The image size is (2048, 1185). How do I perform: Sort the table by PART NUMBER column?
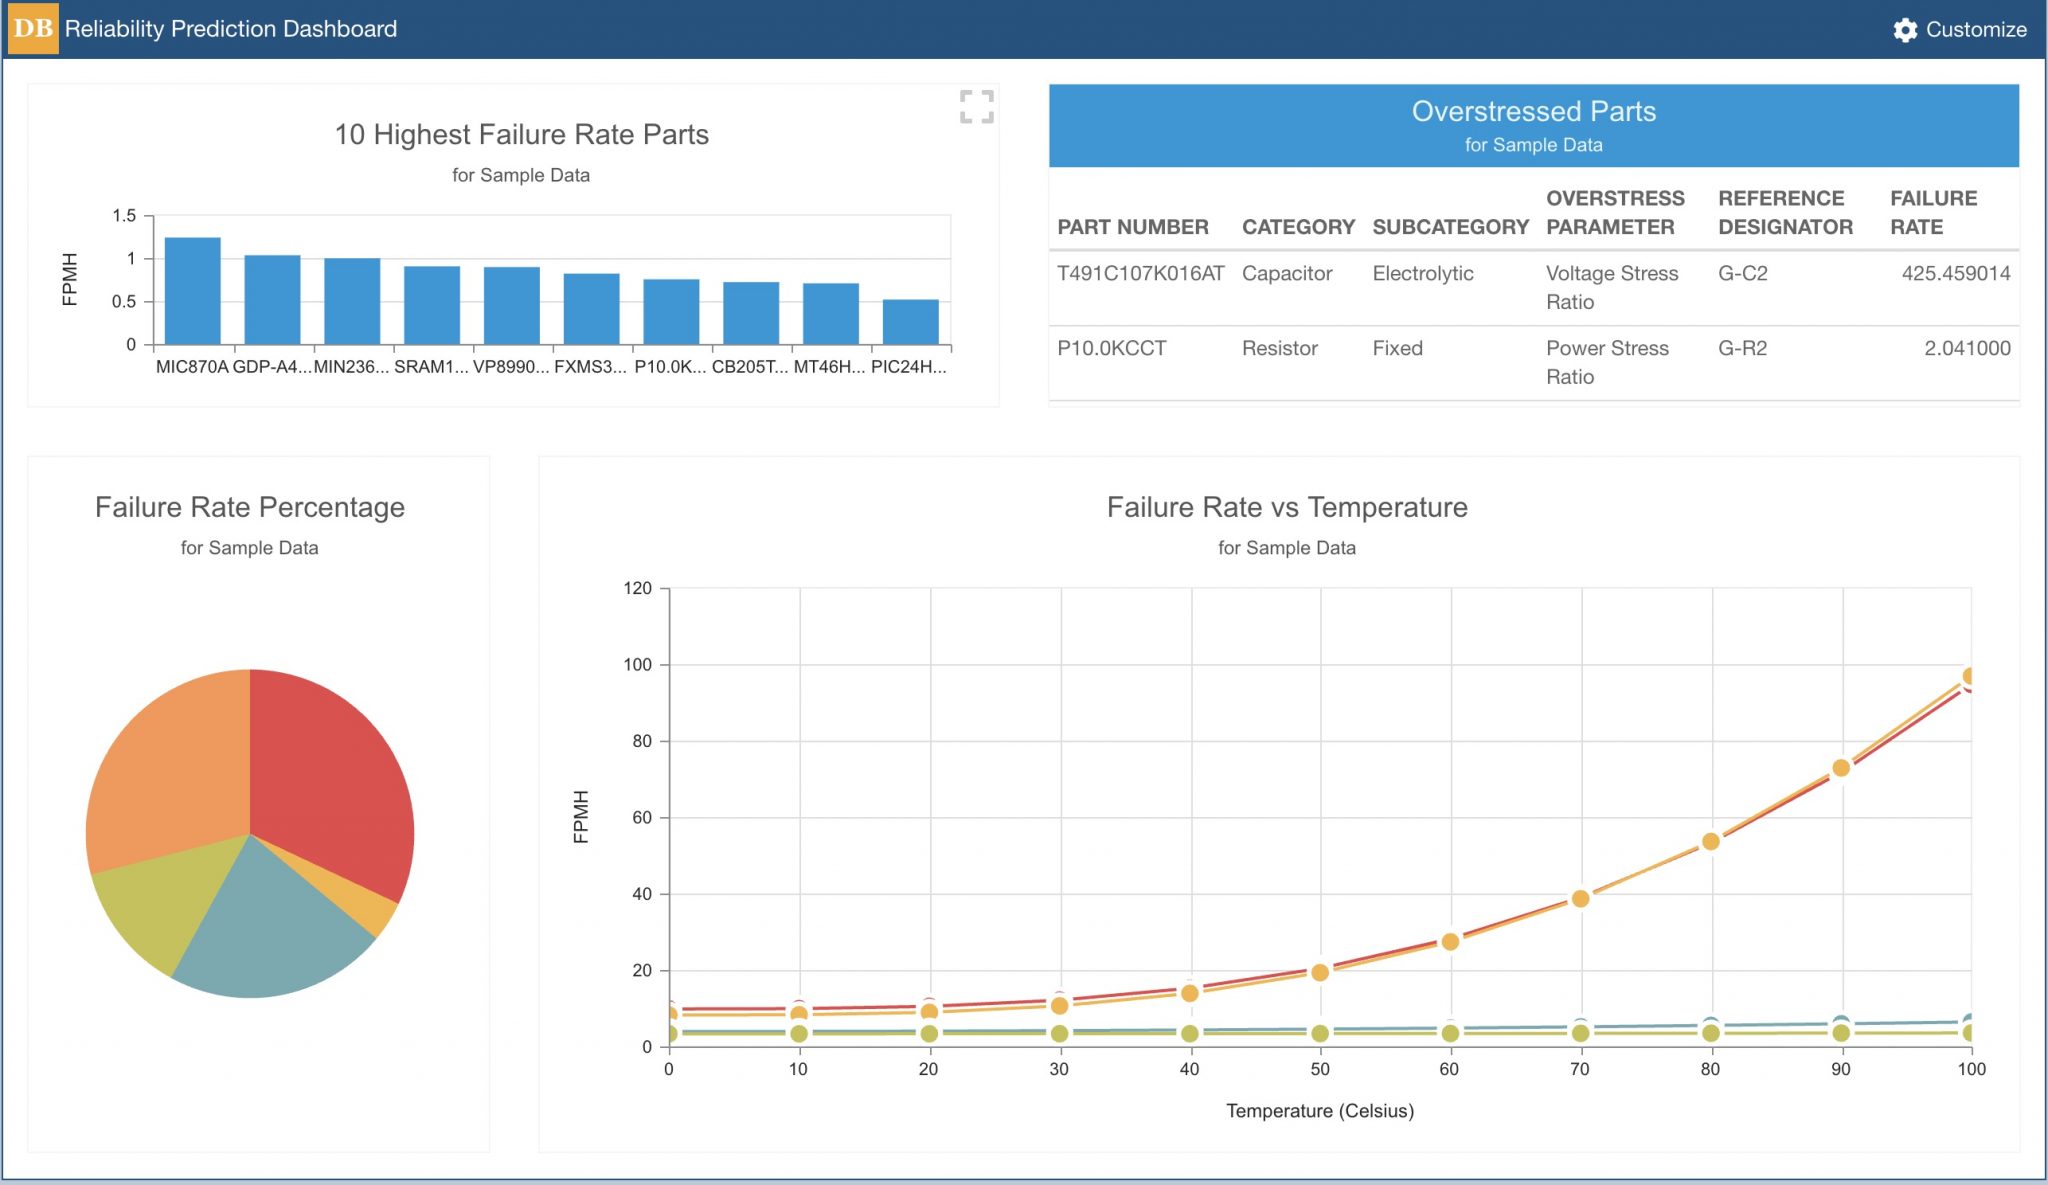pyautogui.click(x=1131, y=227)
